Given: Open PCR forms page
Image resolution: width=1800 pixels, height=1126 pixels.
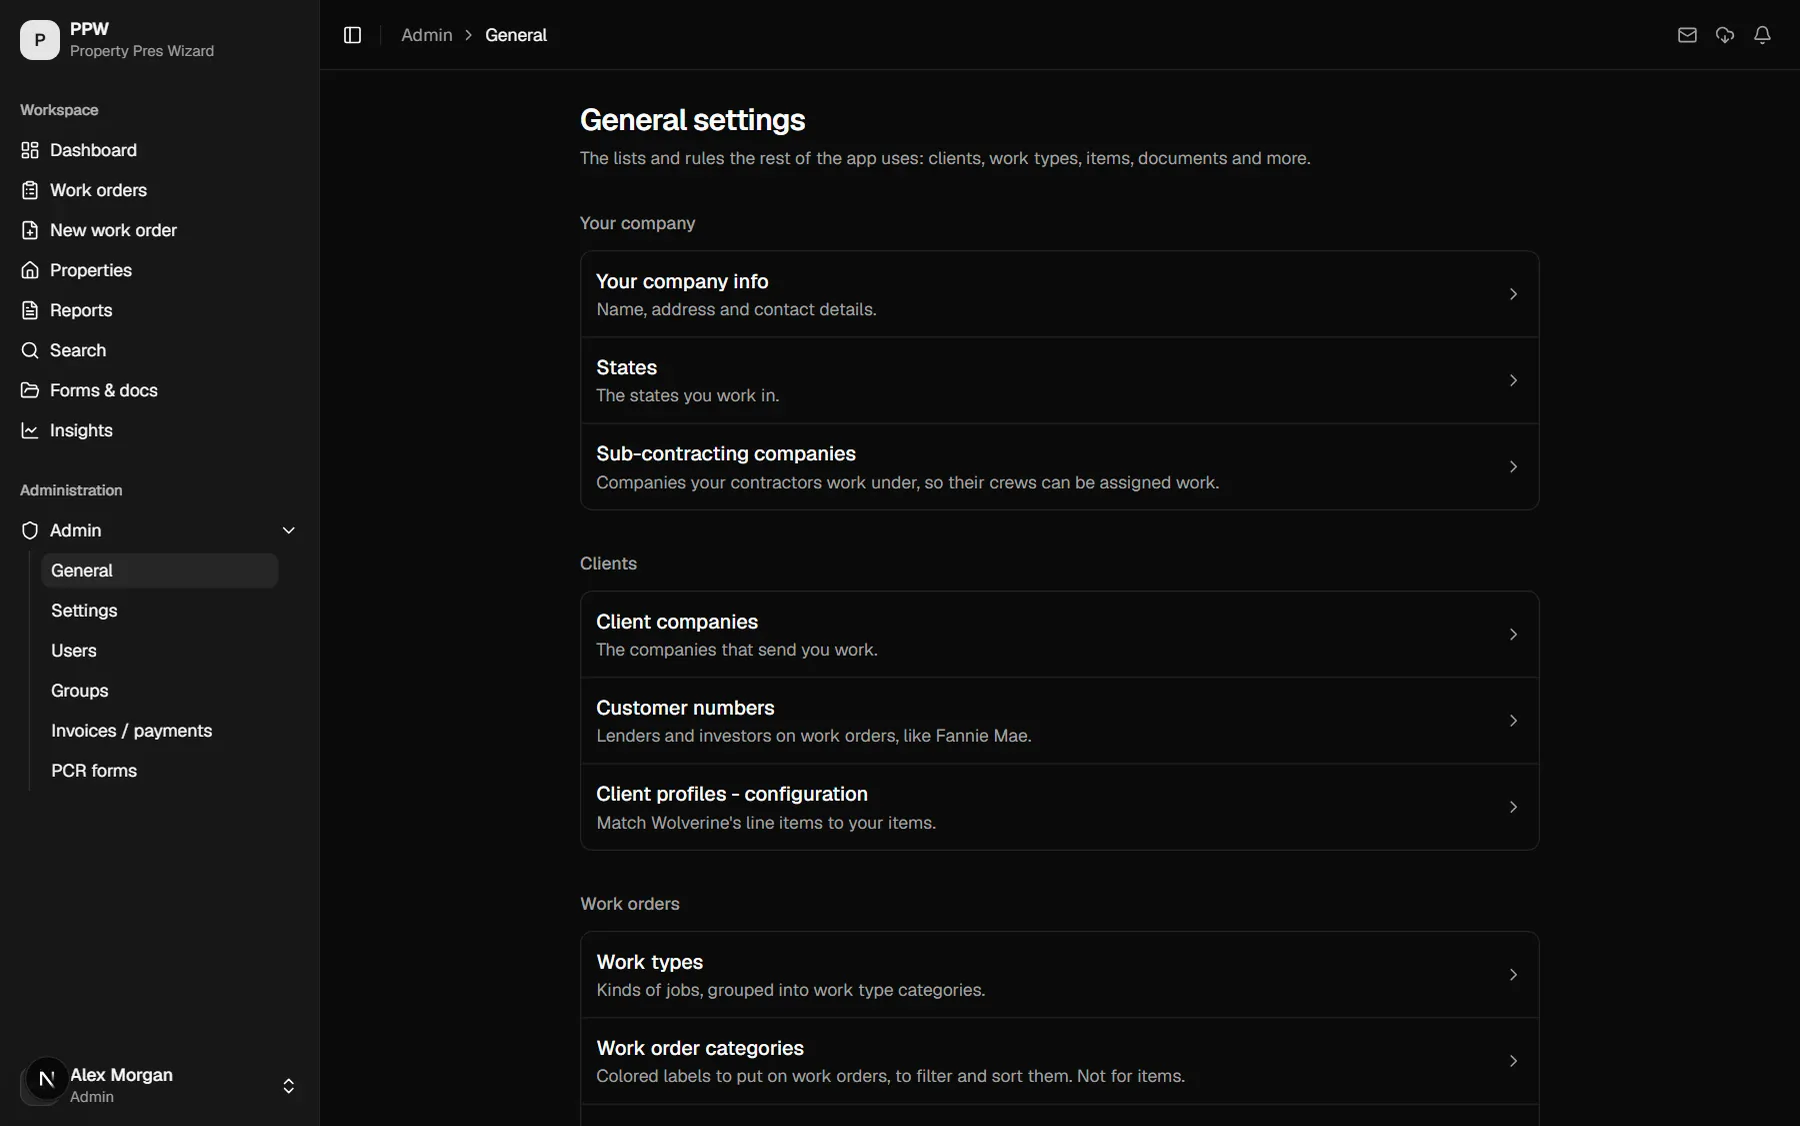Looking at the screenshot, I should tap(160, 770).
